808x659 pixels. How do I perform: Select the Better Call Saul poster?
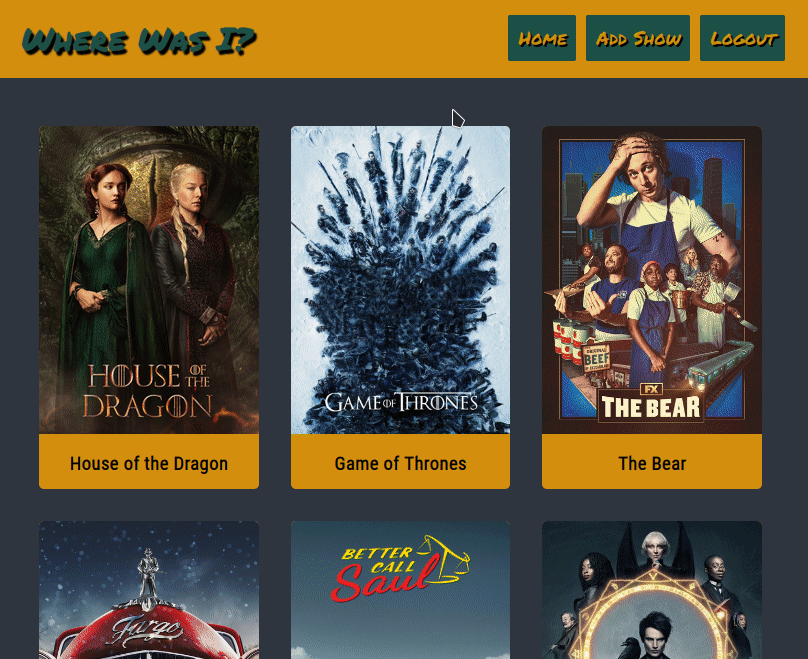click(400, 590)
